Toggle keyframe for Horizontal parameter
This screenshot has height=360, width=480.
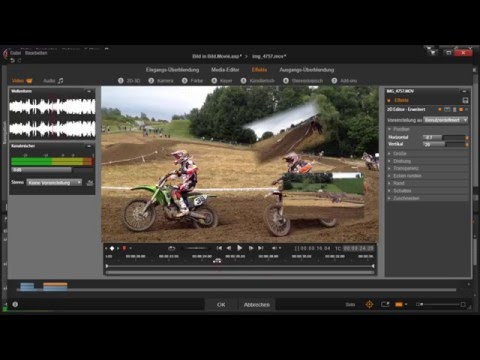pos(467,137)
